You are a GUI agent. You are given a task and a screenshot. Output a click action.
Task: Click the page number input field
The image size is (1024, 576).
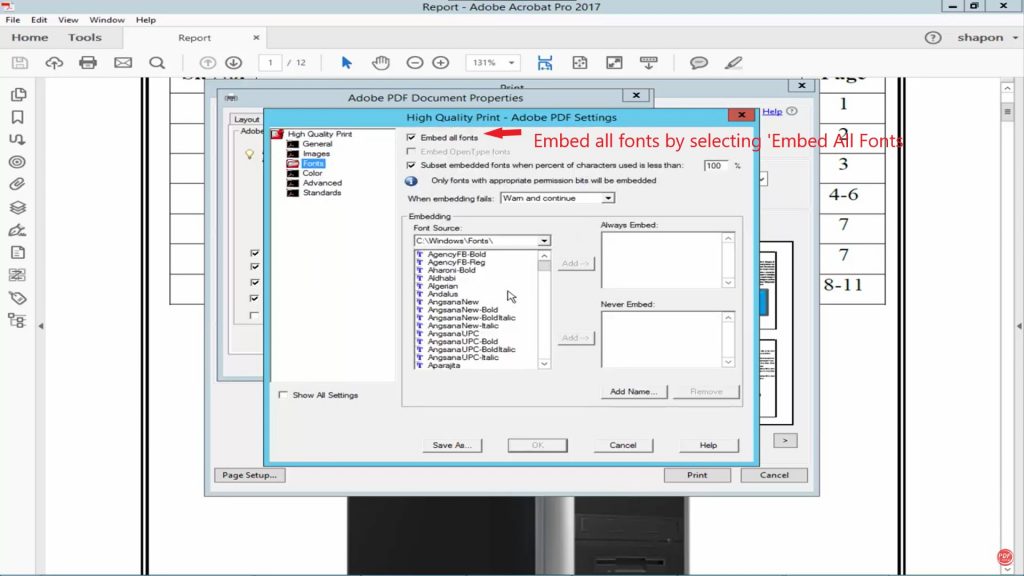[270, 63]
